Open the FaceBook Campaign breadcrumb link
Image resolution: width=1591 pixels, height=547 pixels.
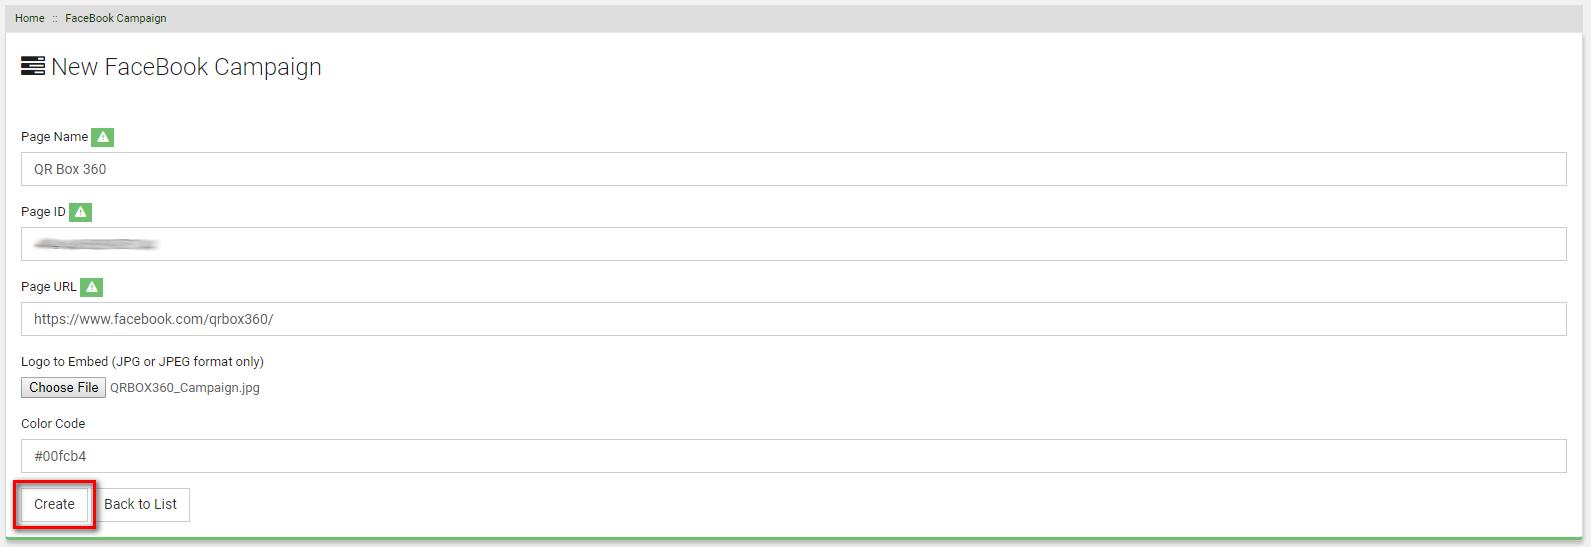116,18
